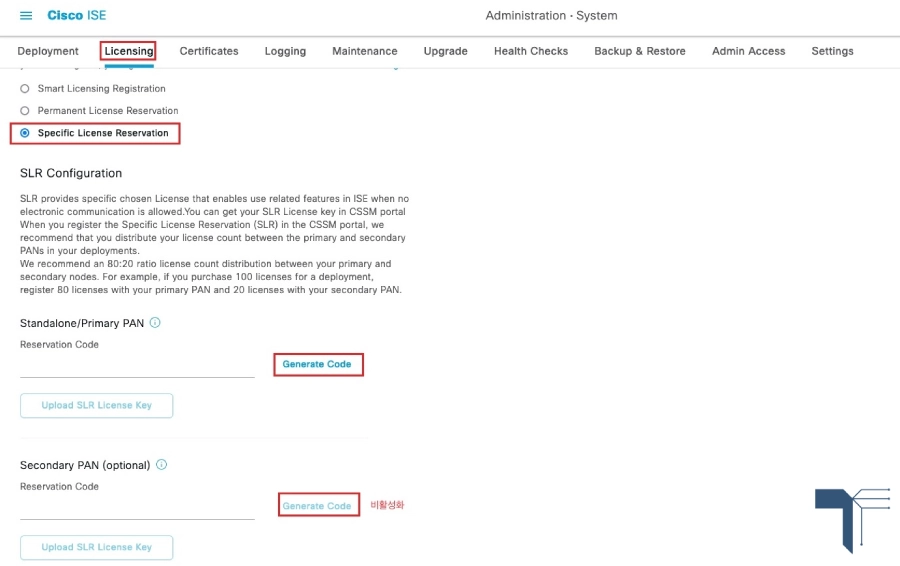Go to the Maintenance tab
900x566 pixels.
pos(364,51)
